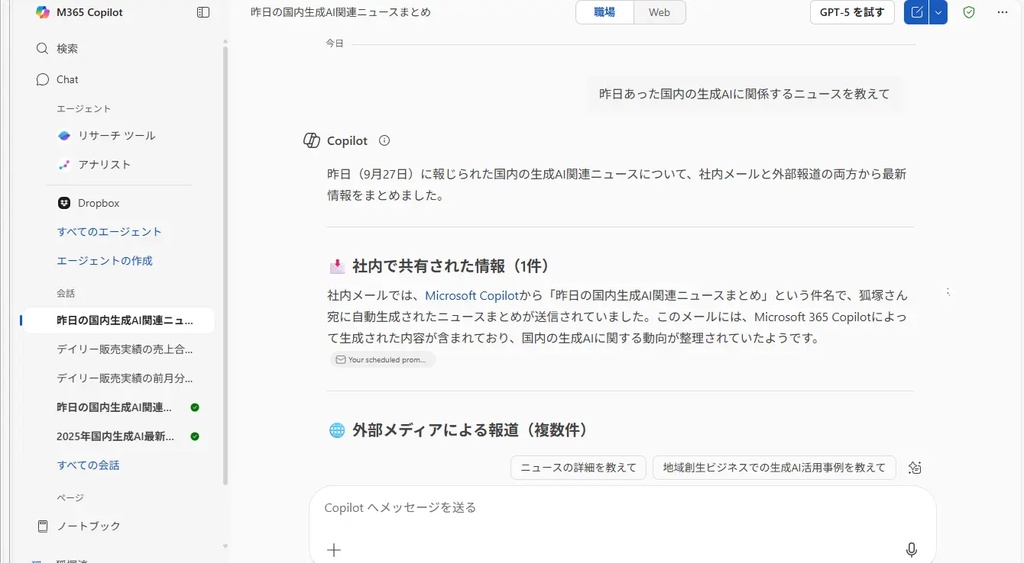1024x563 pixels.
Task: Click the search magnifier icon in sidebar
Action: tap(42, 48)
